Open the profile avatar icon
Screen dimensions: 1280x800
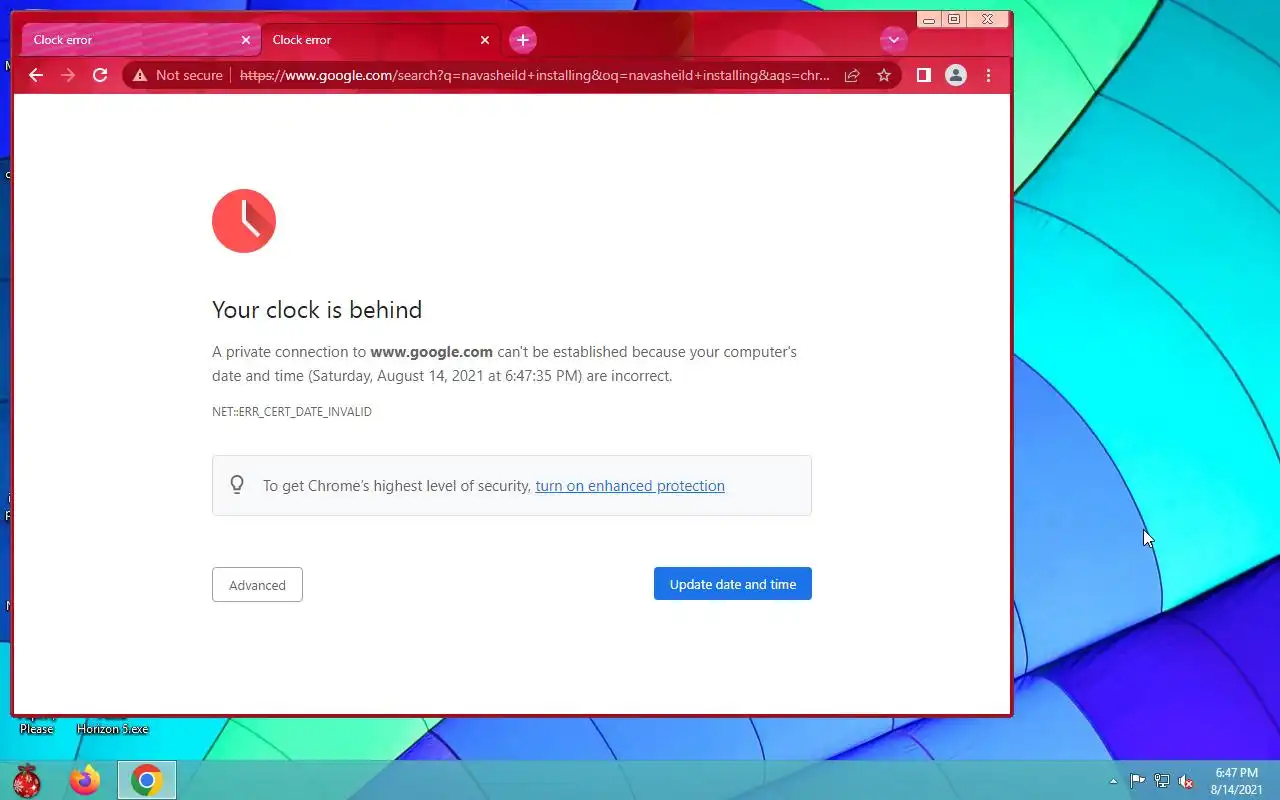coord(956,75)
